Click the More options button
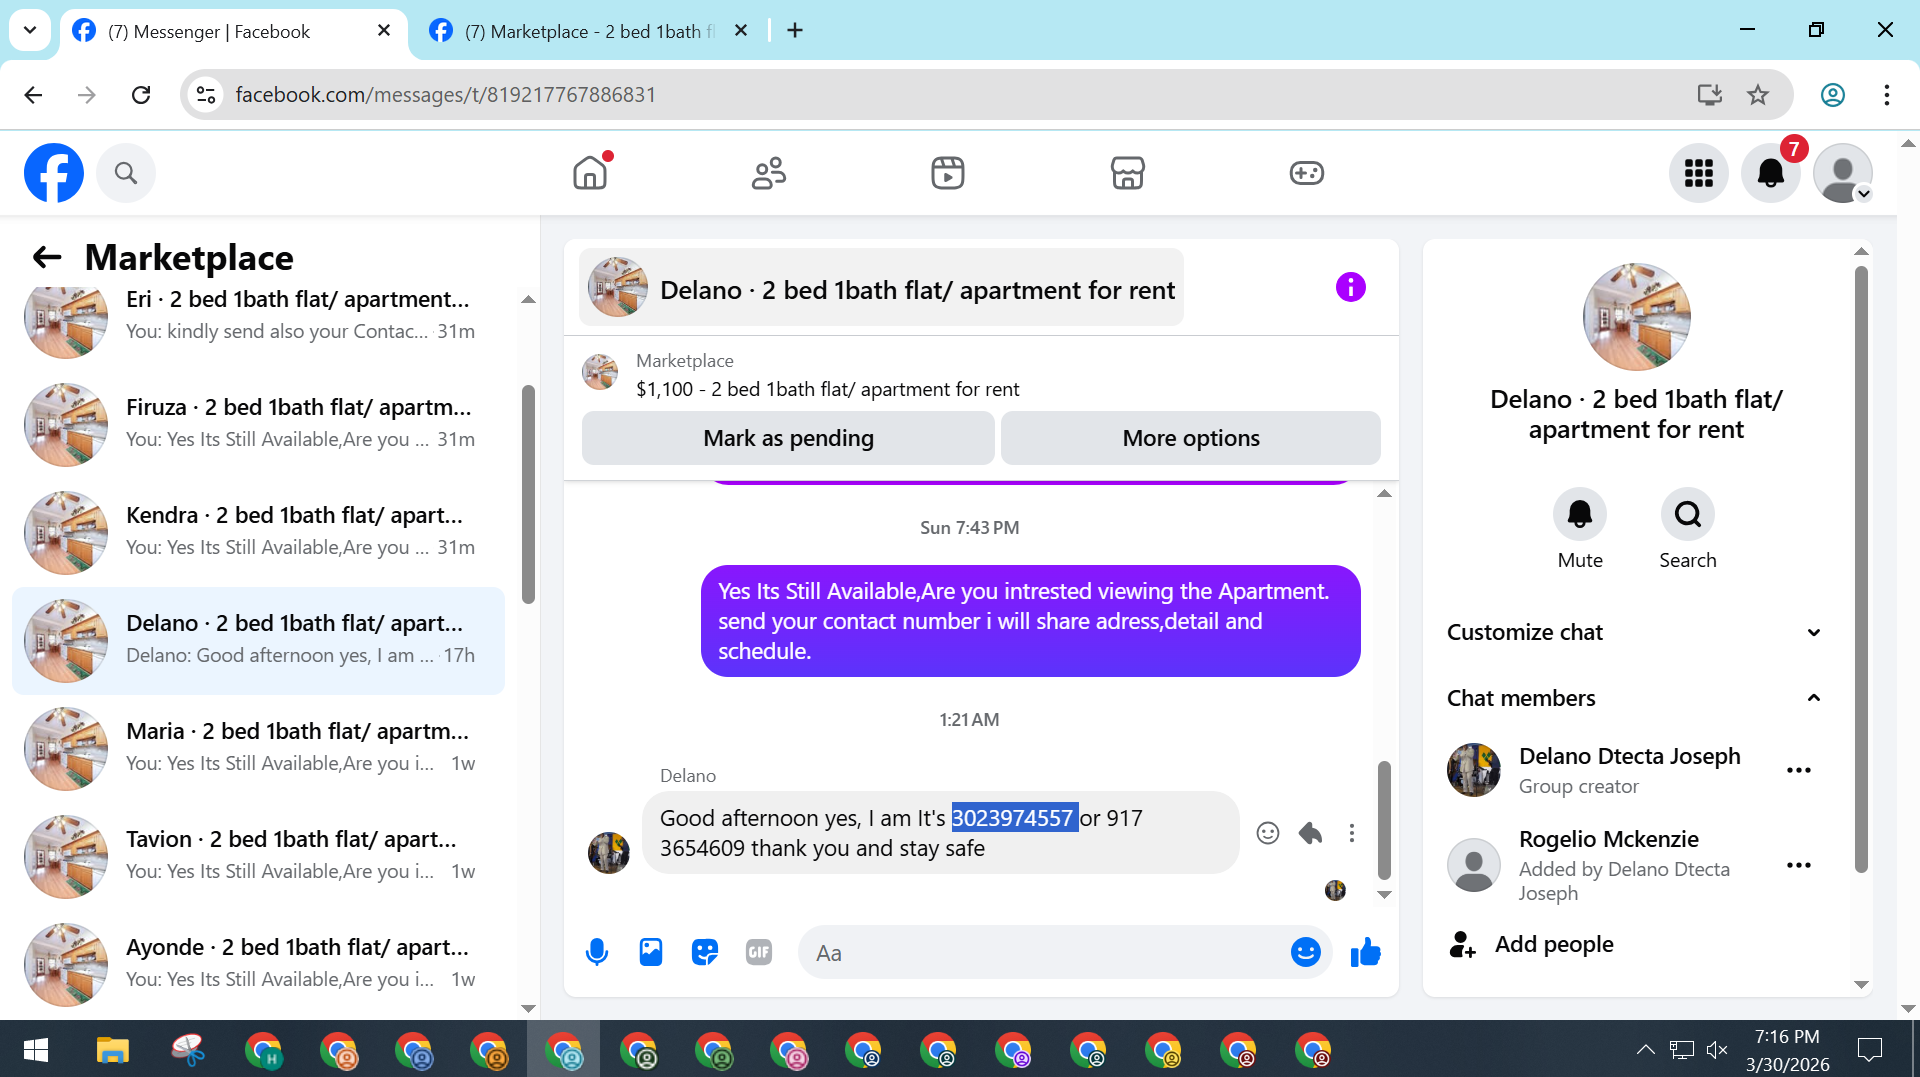The image size is (1920, 1077). [x=1191, y=438]
